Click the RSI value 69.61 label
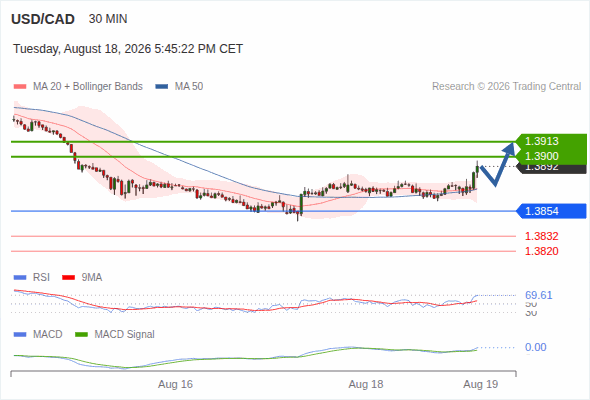The width and height of the screenshot is (590, 400). (x=539, y=295)
